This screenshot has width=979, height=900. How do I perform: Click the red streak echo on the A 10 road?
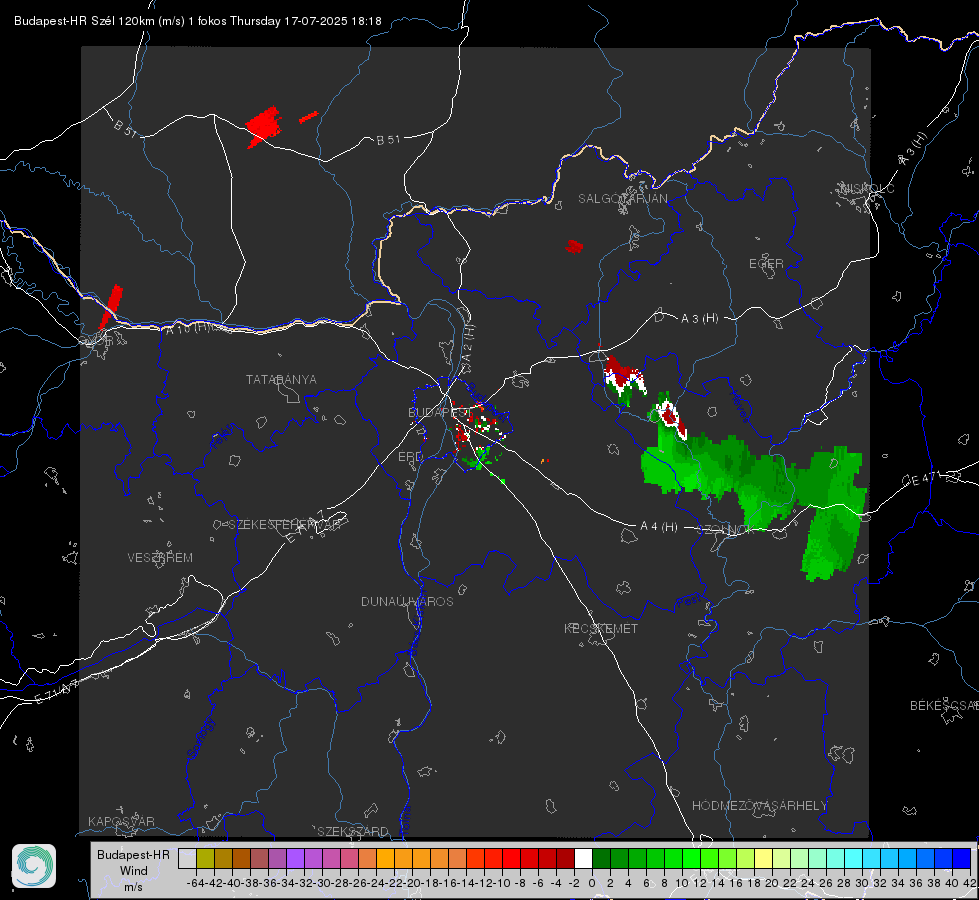112,307
